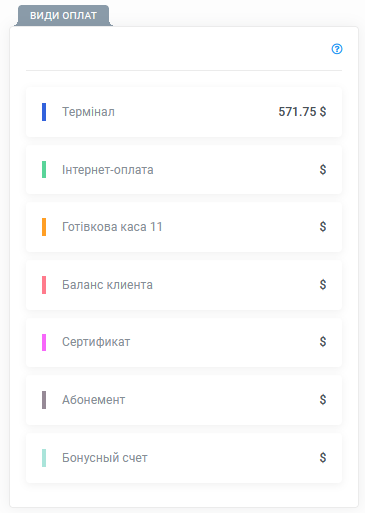Select the Сертификат payment type
The image size is (365, 513).
tap(184, 342)
